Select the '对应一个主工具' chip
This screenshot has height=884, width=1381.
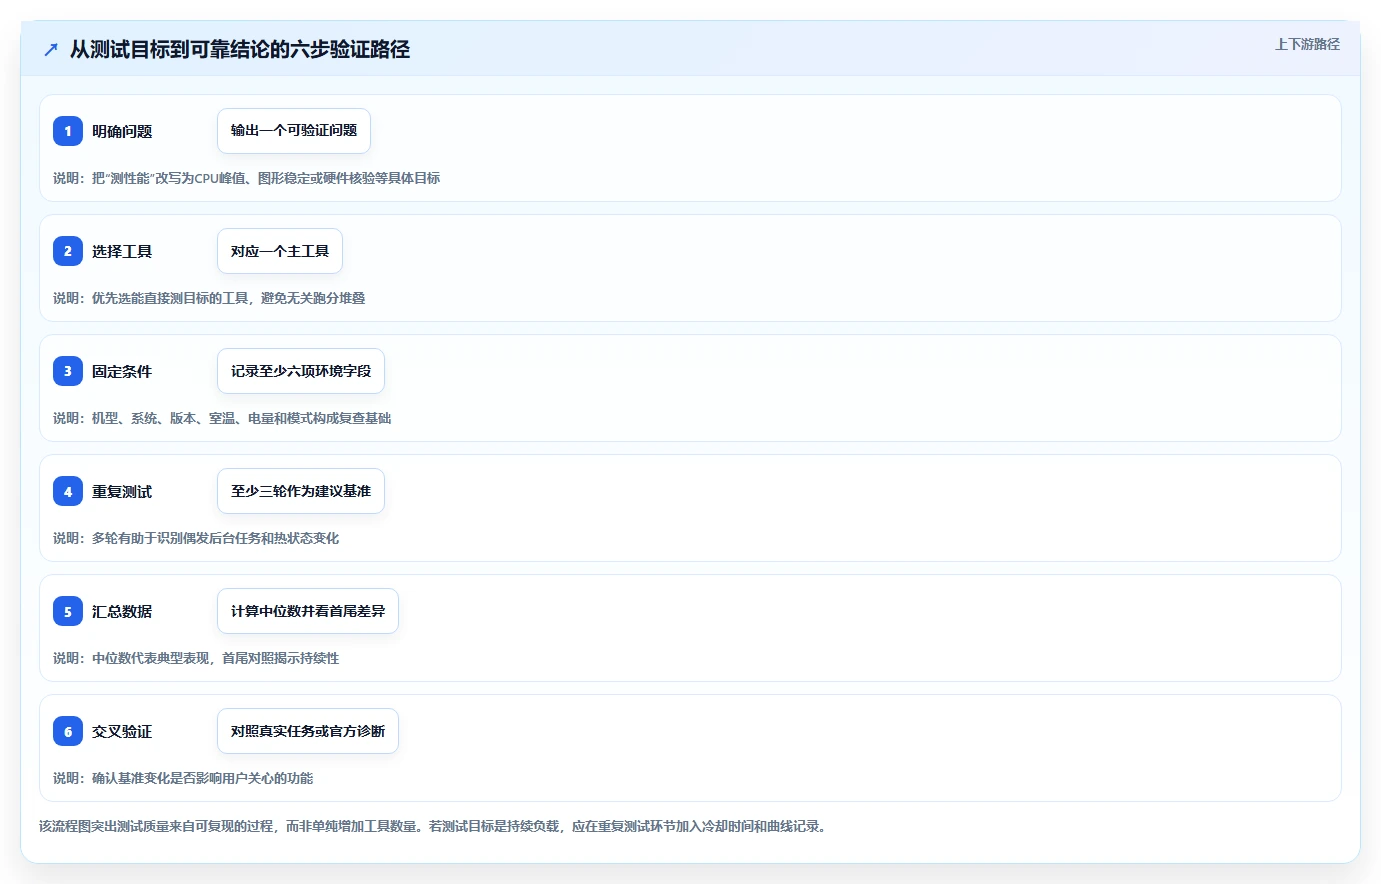click(280, 251)
